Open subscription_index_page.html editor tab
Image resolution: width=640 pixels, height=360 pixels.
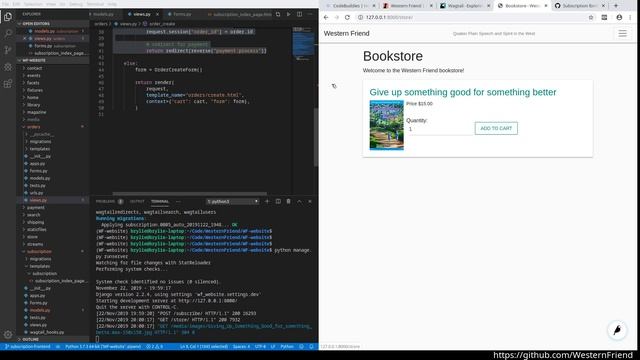pyautogui.click(x=239, y=14)
